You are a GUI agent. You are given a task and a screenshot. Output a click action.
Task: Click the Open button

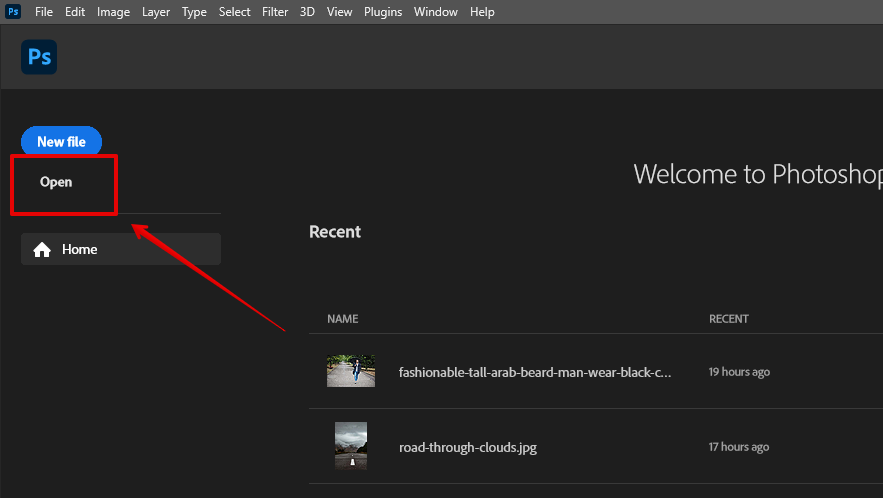[56, 182]
